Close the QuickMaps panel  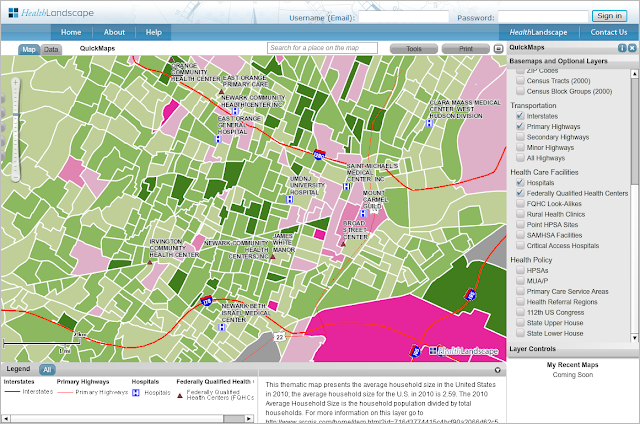632,48
